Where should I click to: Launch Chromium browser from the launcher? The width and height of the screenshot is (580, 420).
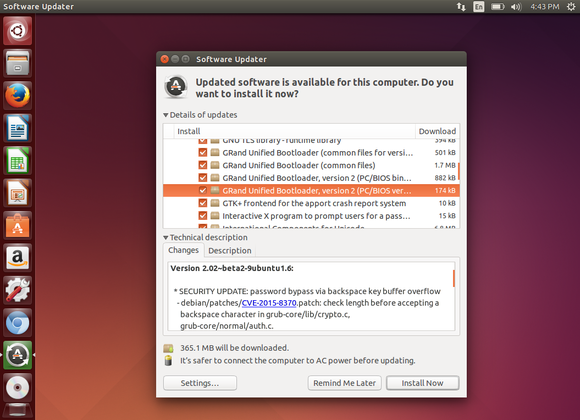(17, 323)
